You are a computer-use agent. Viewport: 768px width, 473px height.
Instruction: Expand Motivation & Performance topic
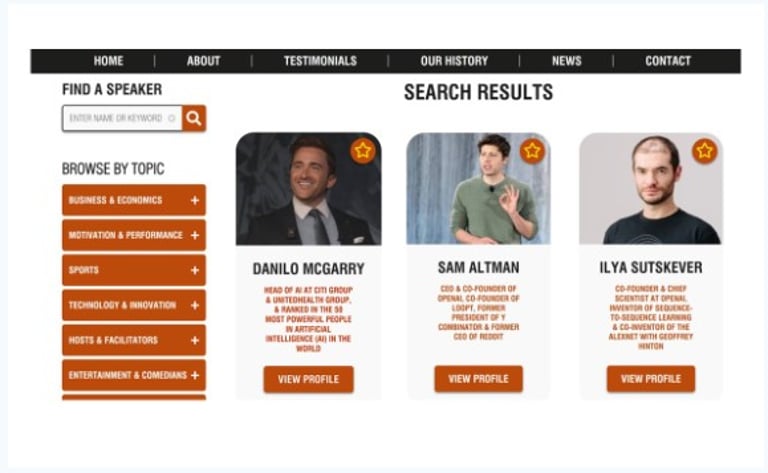tap(134, 235)
